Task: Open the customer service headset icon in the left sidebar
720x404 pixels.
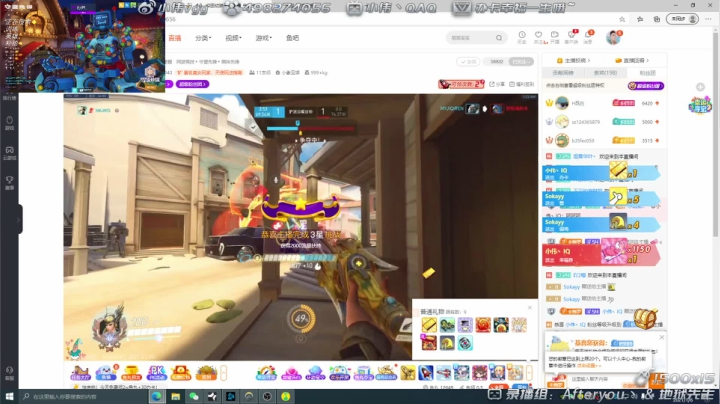Action: [x=10, y=372]
